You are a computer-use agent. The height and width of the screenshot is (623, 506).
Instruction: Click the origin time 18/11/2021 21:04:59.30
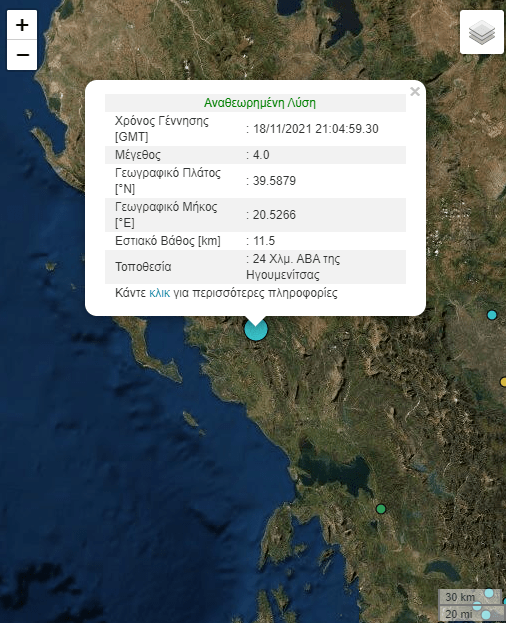coord(316,129)
